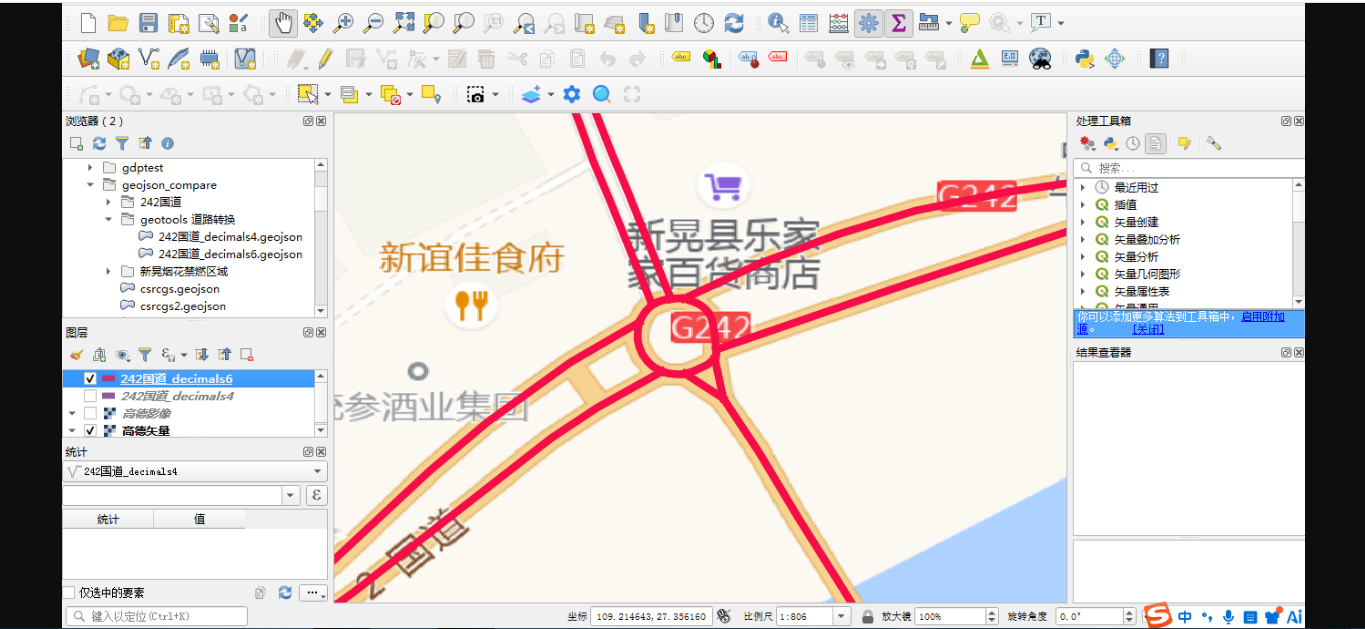Click the locator bar 键入以定位 field
The height and width of the screenshot is (629, 1365).
click(157, 616)
